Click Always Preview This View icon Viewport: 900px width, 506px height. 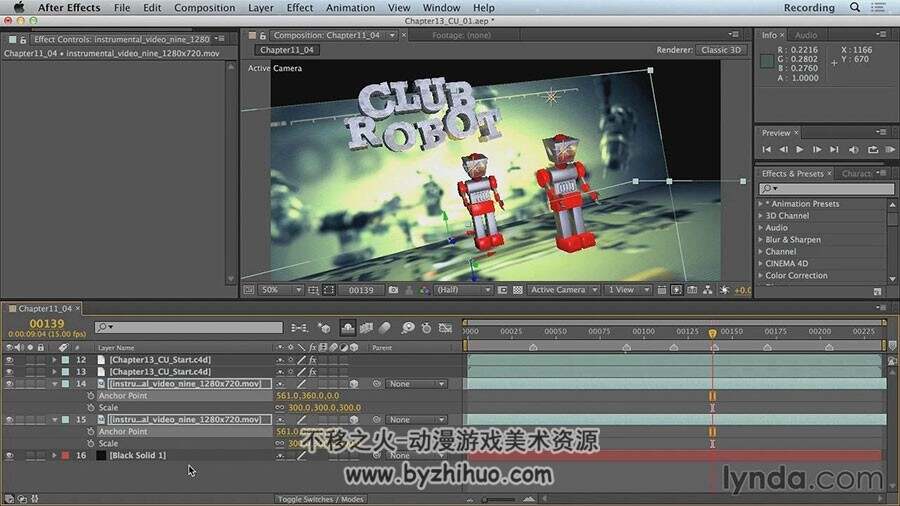[x=249, y=290]
